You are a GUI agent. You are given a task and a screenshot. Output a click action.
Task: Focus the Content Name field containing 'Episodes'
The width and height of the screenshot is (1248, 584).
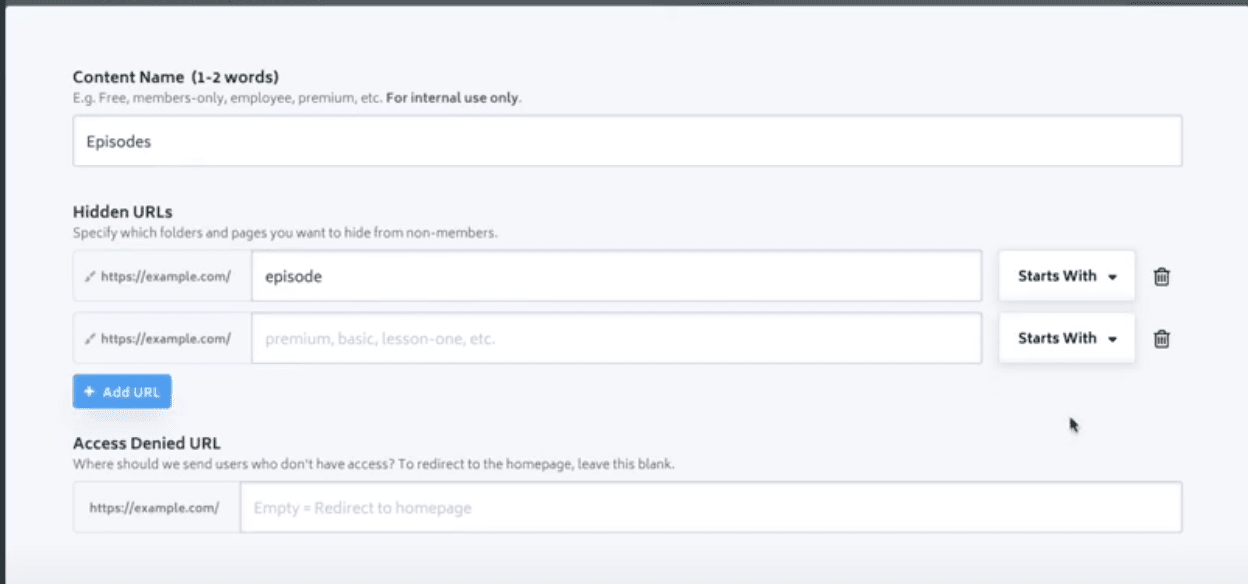tap(627, 141)
